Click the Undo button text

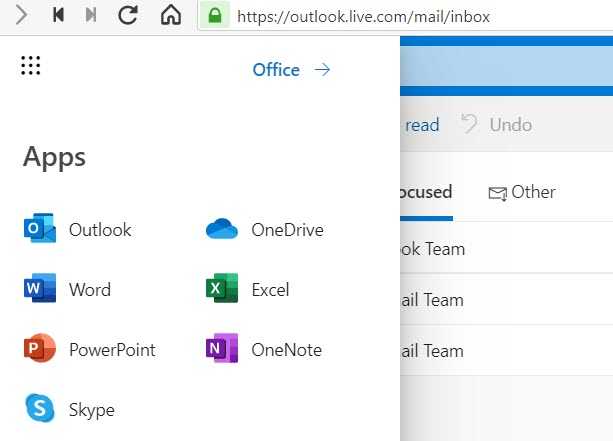click(x=511, y=125)
